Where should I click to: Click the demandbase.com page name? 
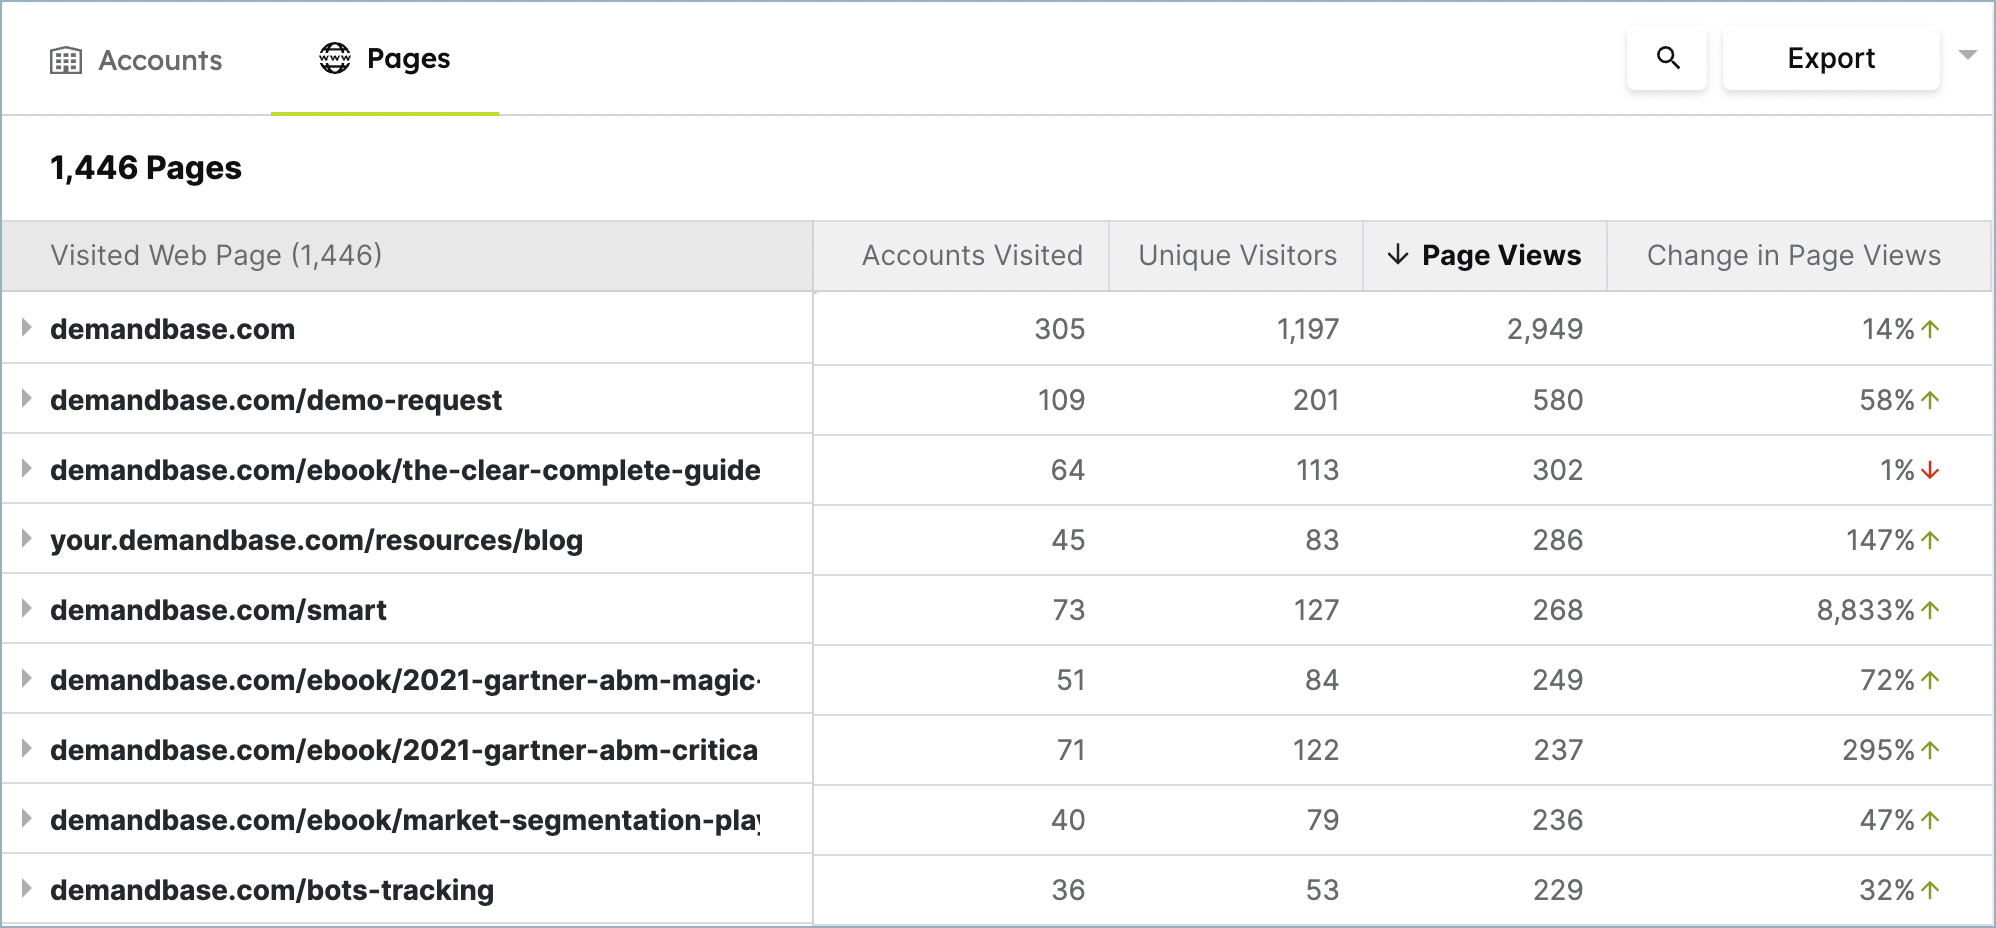click(172, 329)
